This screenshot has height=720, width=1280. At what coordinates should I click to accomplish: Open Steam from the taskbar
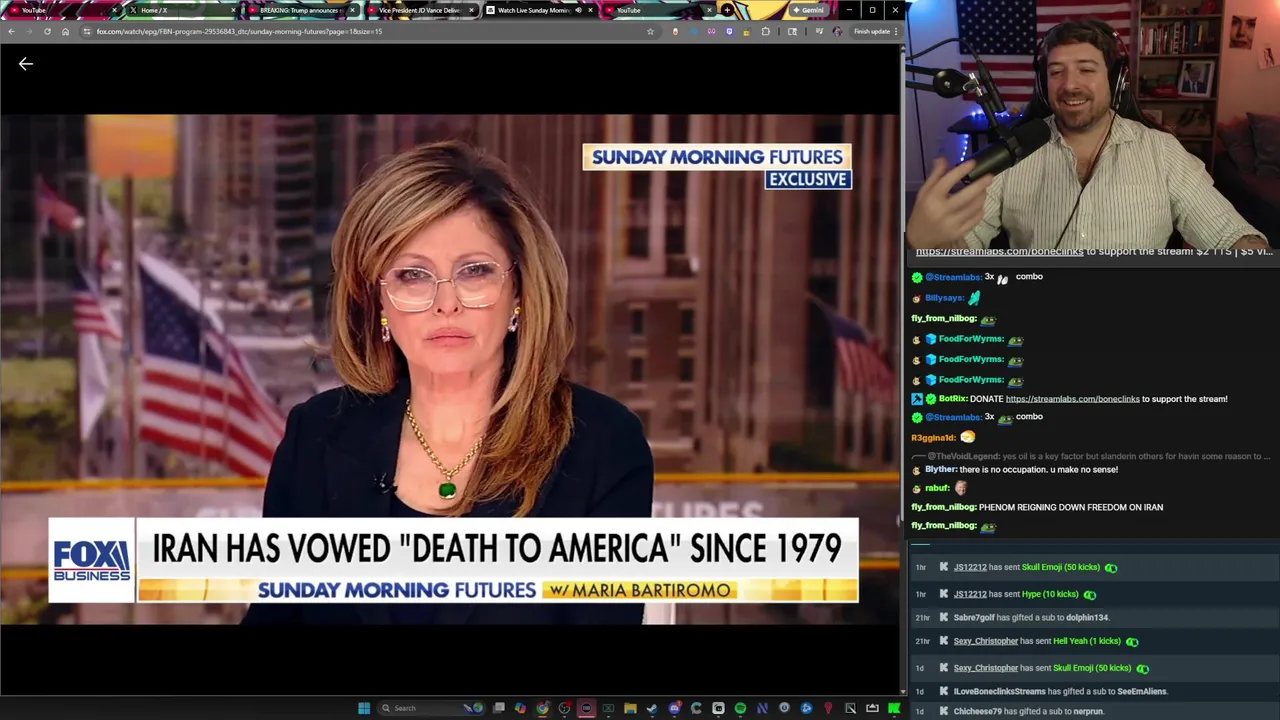tap(652, 708)
